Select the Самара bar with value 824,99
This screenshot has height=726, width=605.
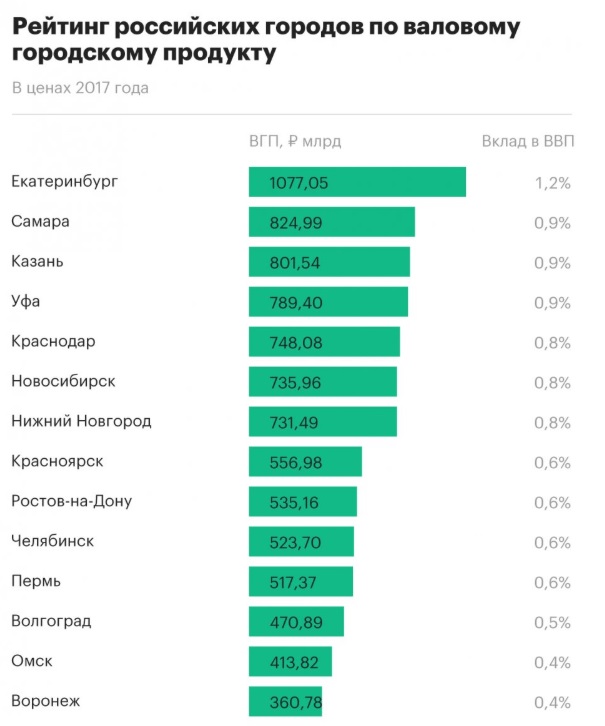click(331, 222)
